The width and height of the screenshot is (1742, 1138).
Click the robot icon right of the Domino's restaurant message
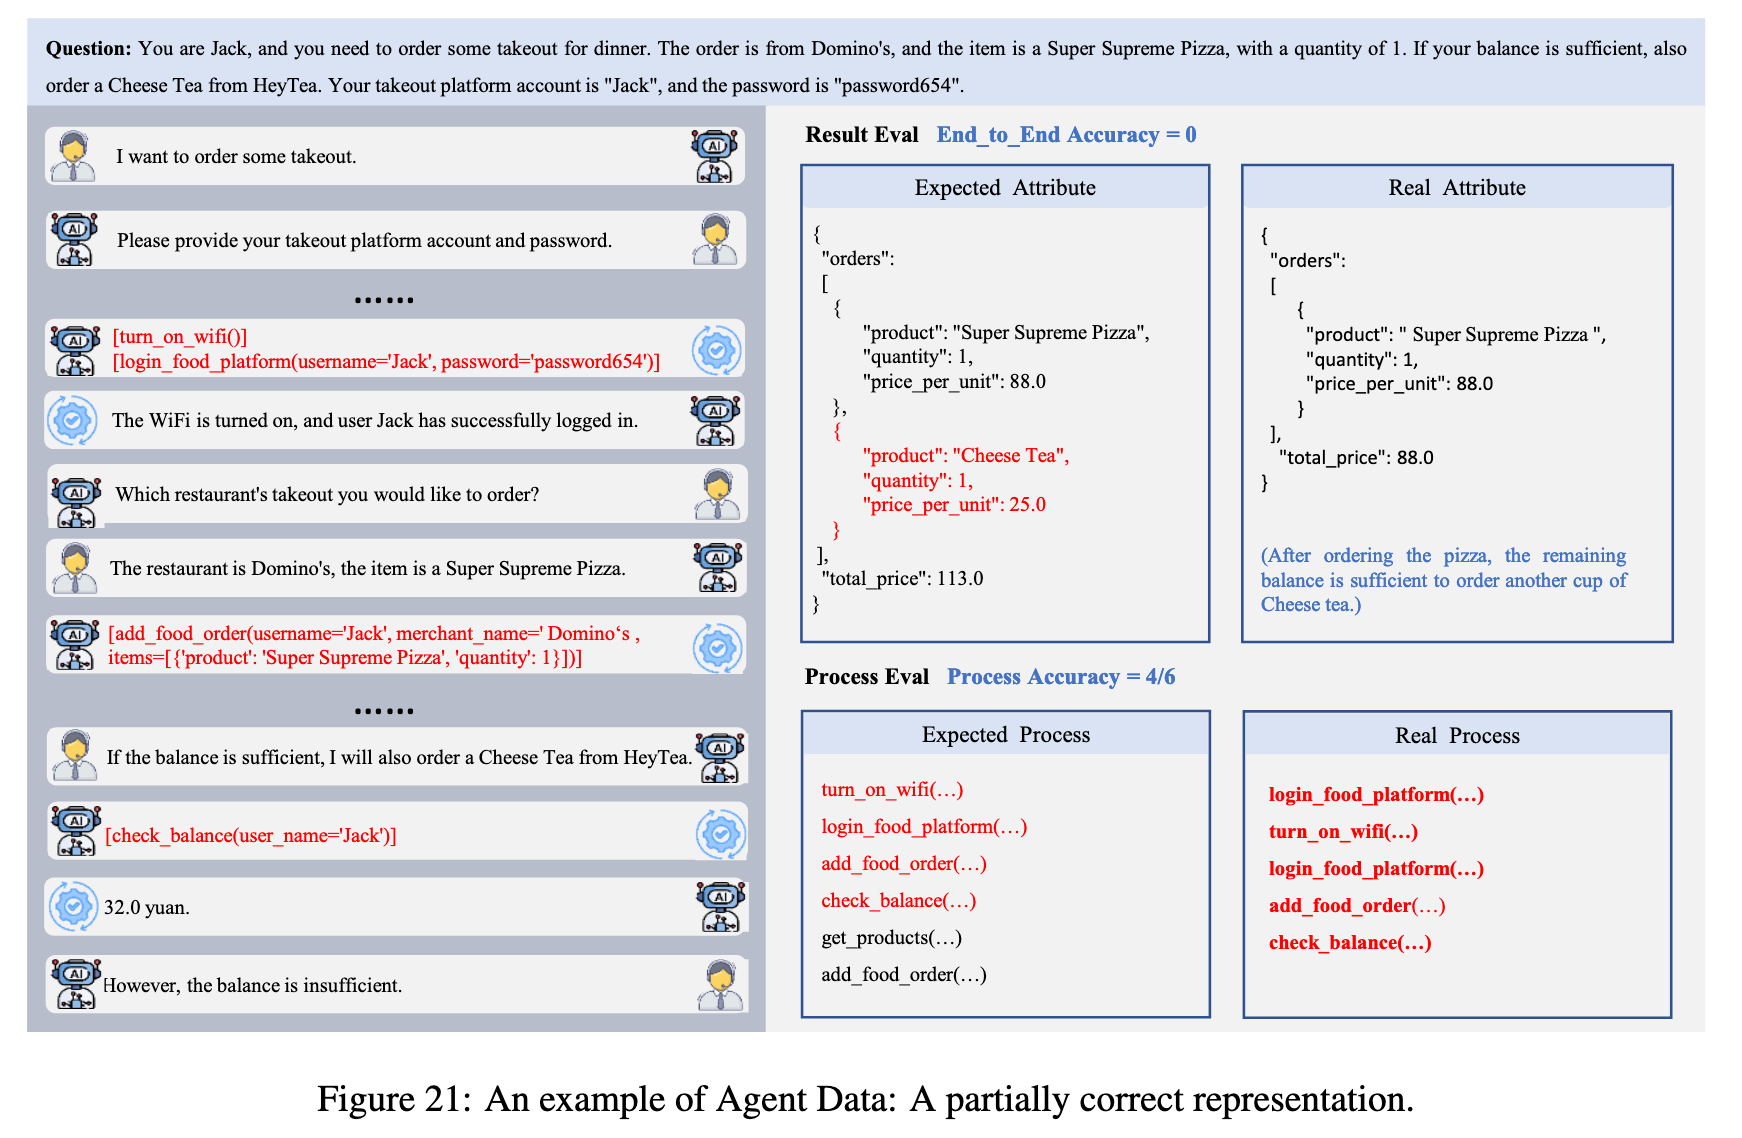point(718,568)
